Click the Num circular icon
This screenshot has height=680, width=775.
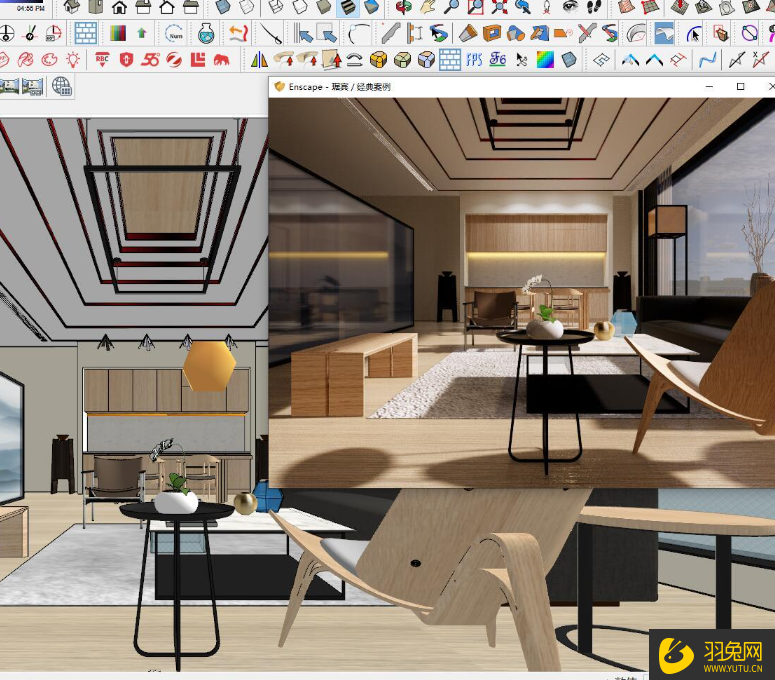(175, 33)
